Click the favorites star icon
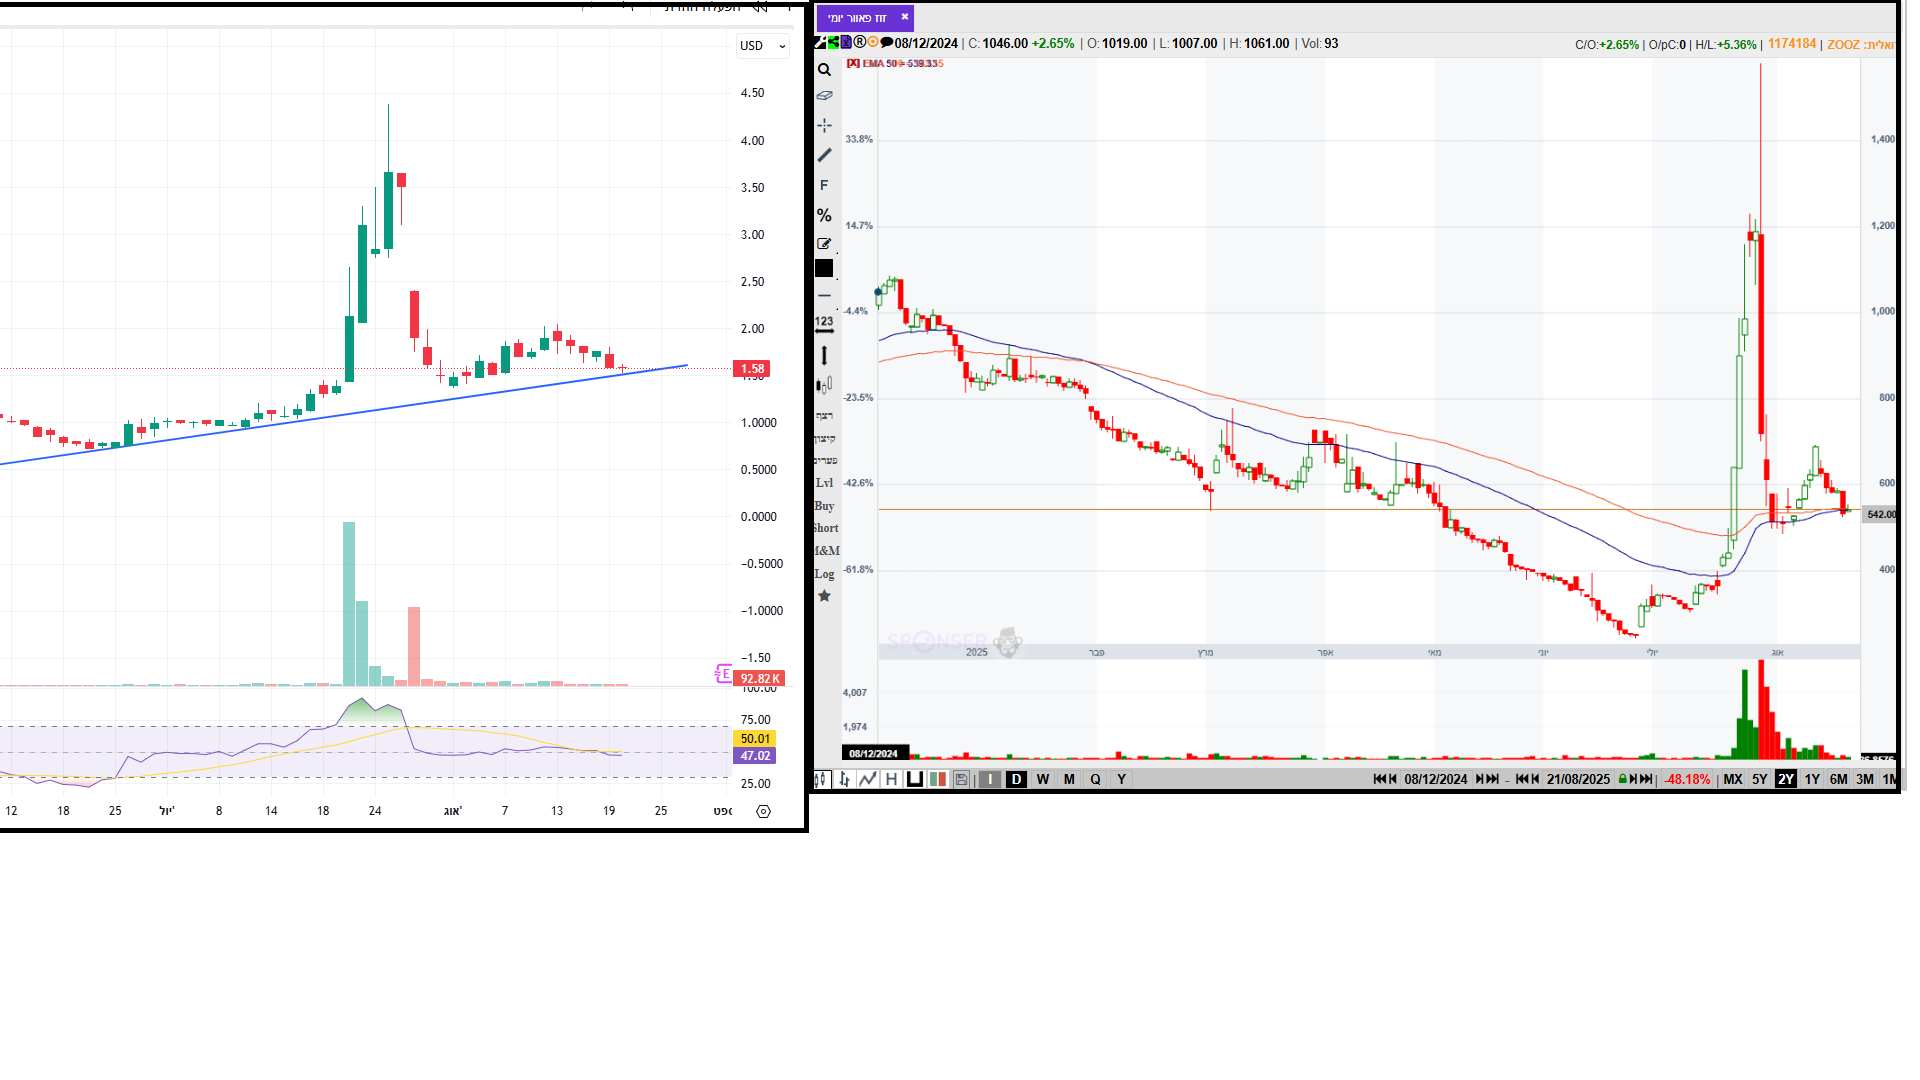 824,596
